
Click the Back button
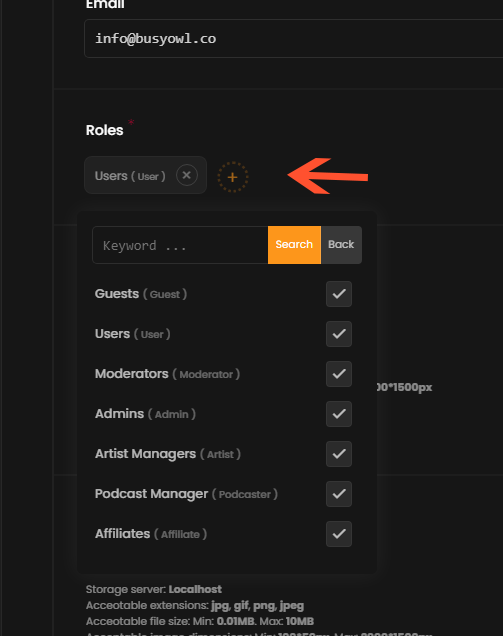point(341,245)
